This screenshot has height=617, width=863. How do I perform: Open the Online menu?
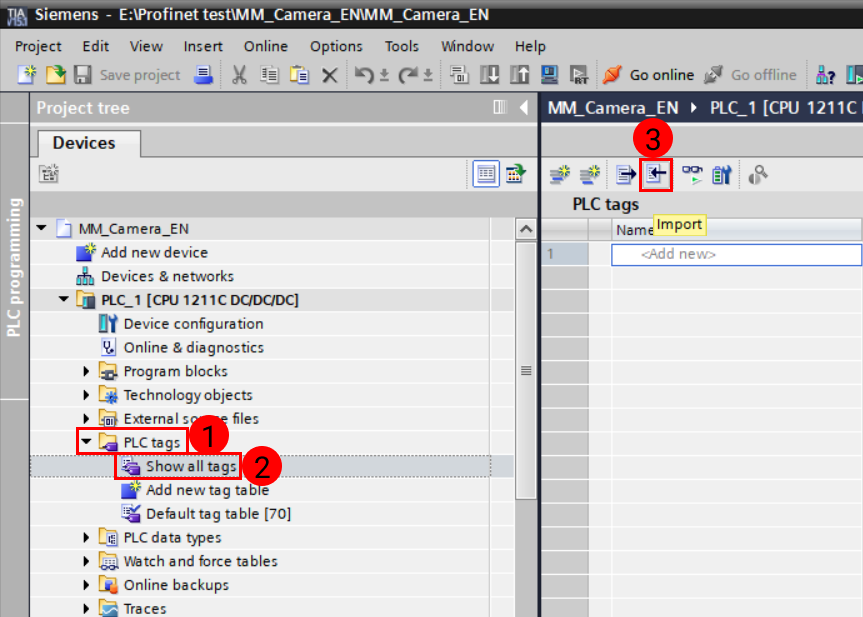(265, 46)
